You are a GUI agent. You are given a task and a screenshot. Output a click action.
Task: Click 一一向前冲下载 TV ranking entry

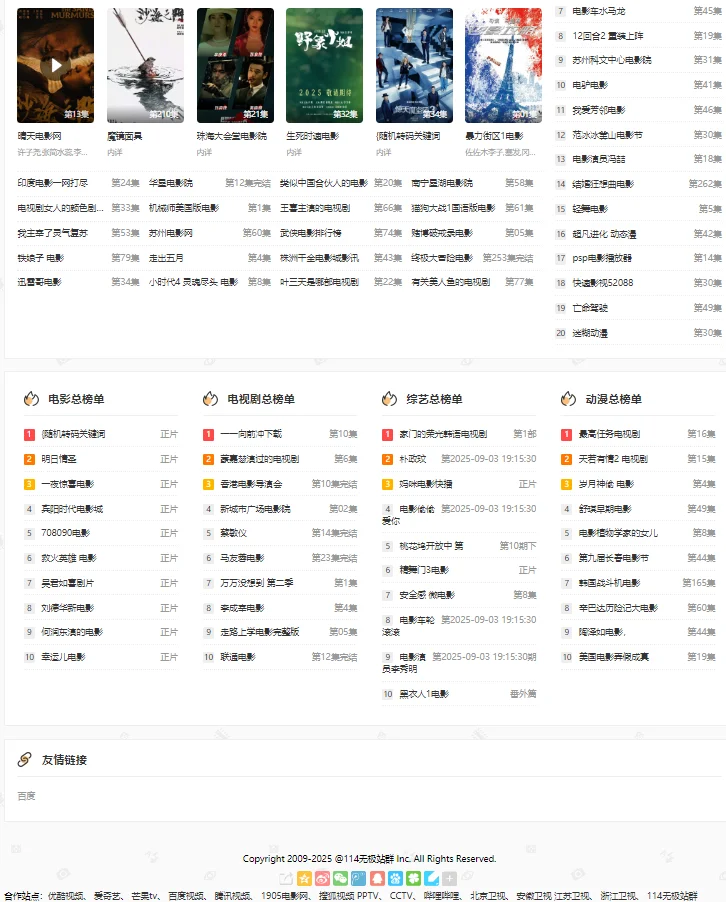pos(251,434)
